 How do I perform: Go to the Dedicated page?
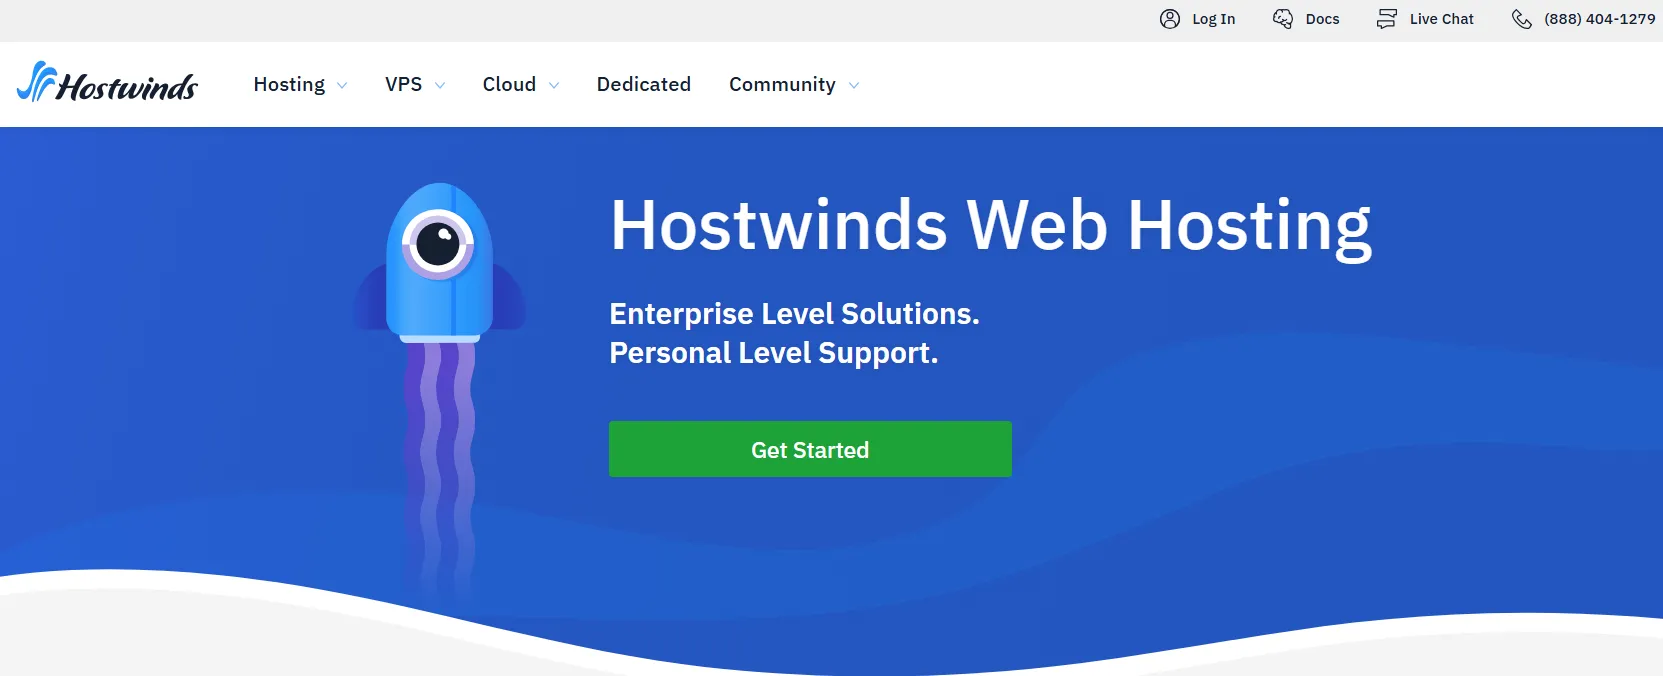644,84
